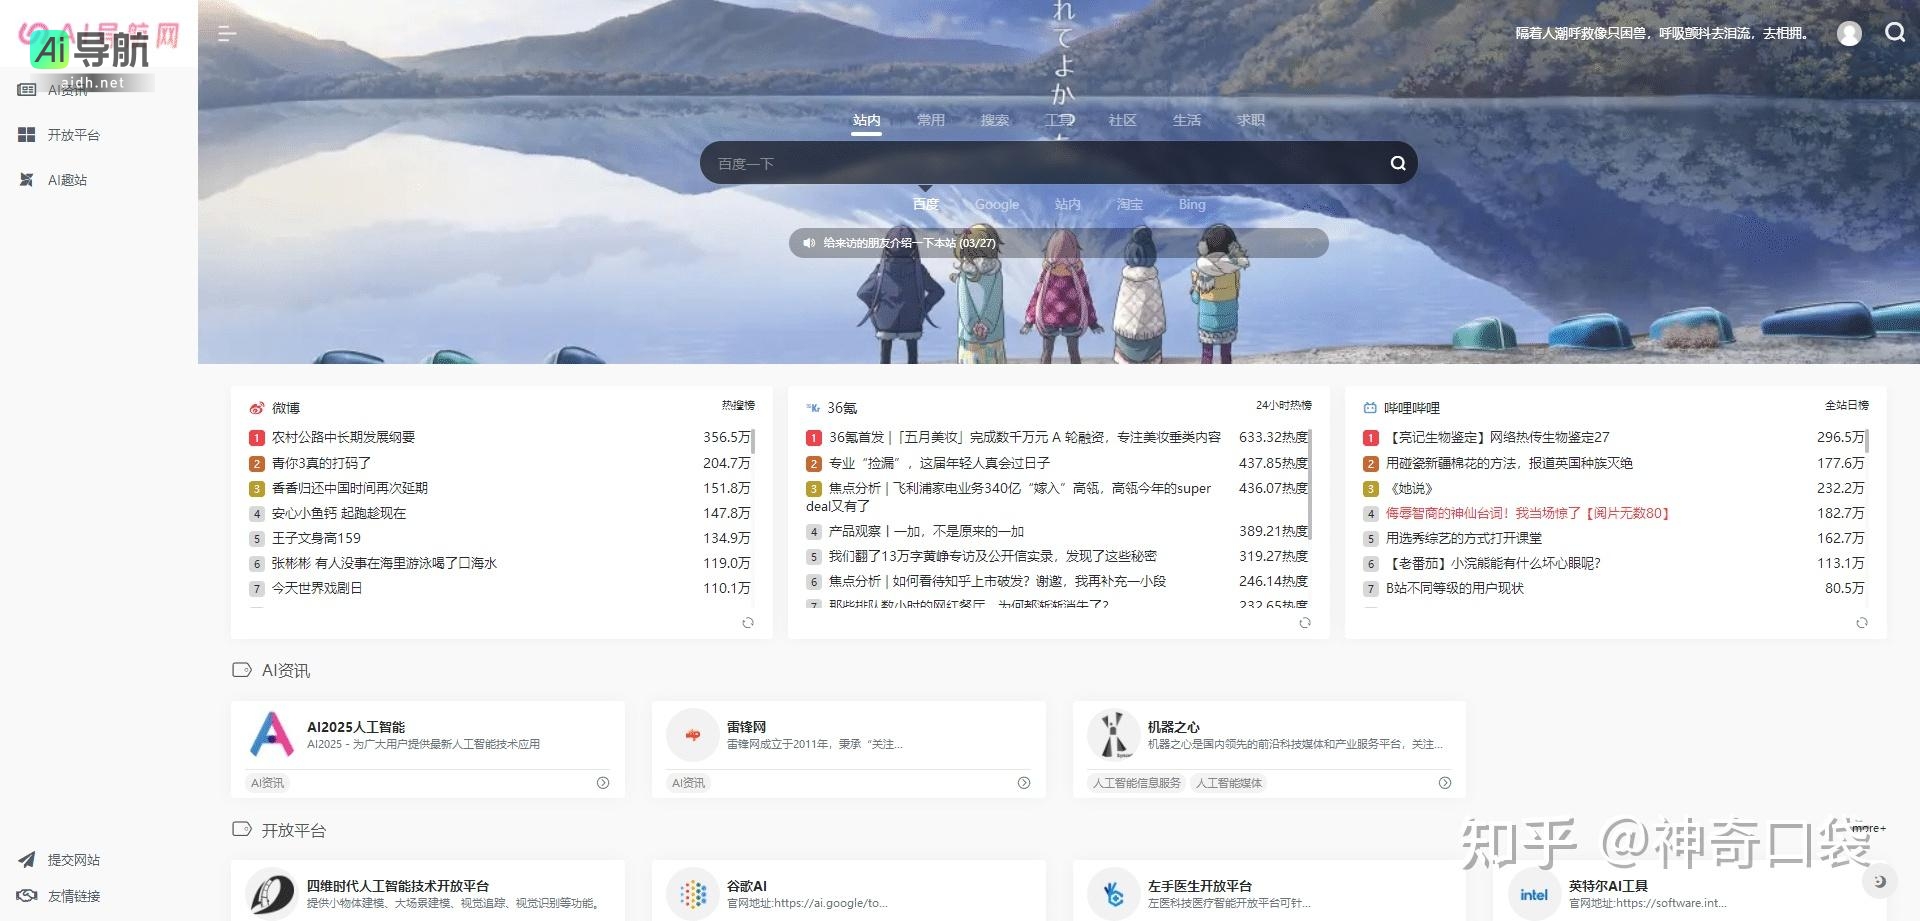Open 哔哩哔哩 video 《她说》
The image size is (1920, 921).
[x=1411, y=488]
